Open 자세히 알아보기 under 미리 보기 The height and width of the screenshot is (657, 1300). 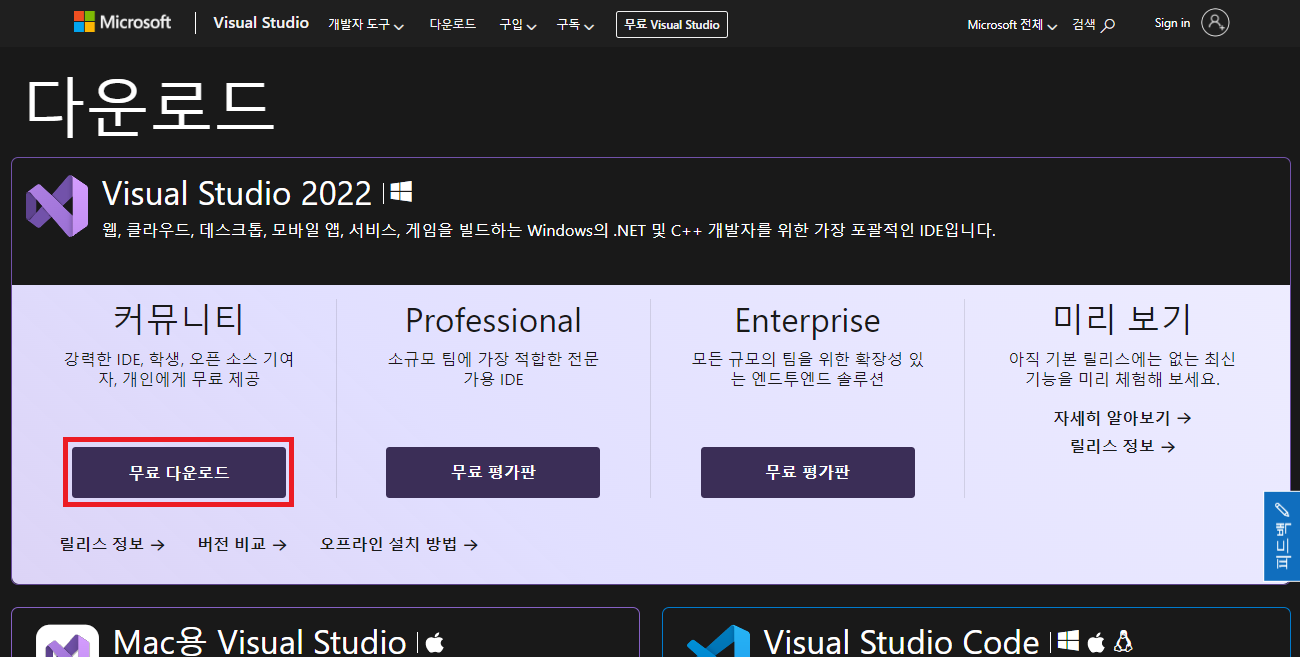[x=1122, y=418]
